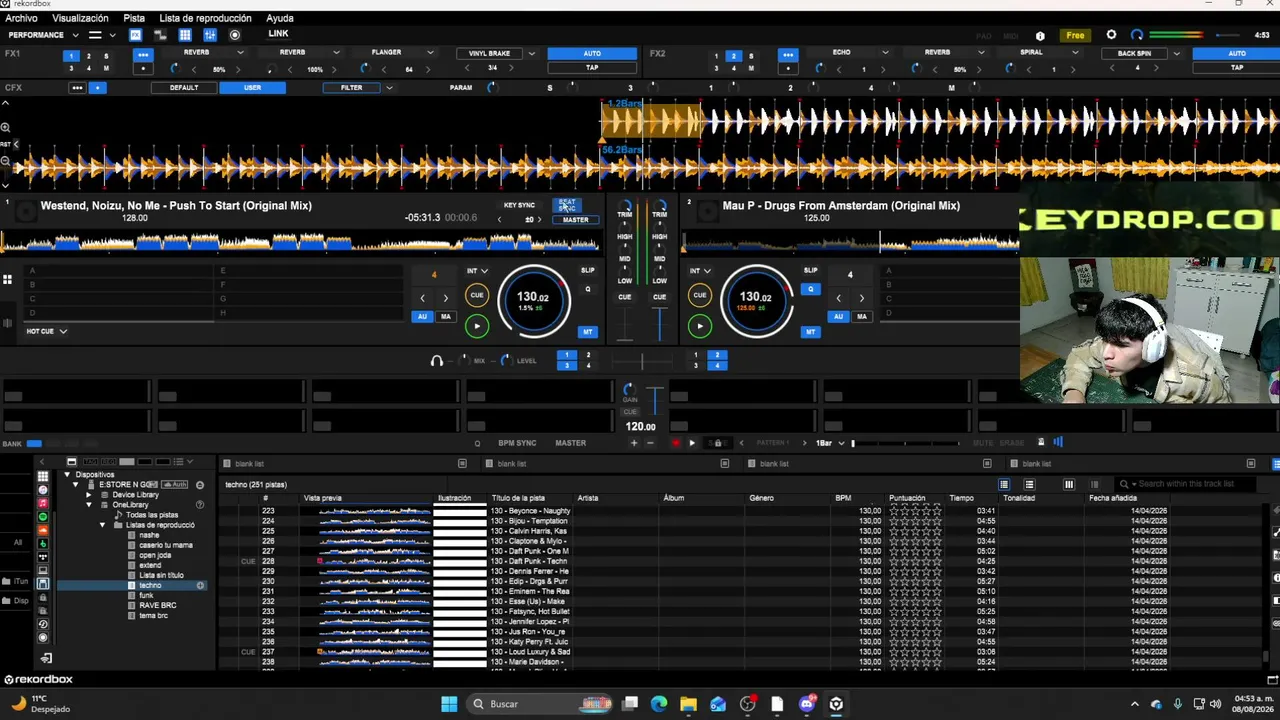Show the mixer panel icon
The image size is (1280, 720).
click(x=210, y=35)
